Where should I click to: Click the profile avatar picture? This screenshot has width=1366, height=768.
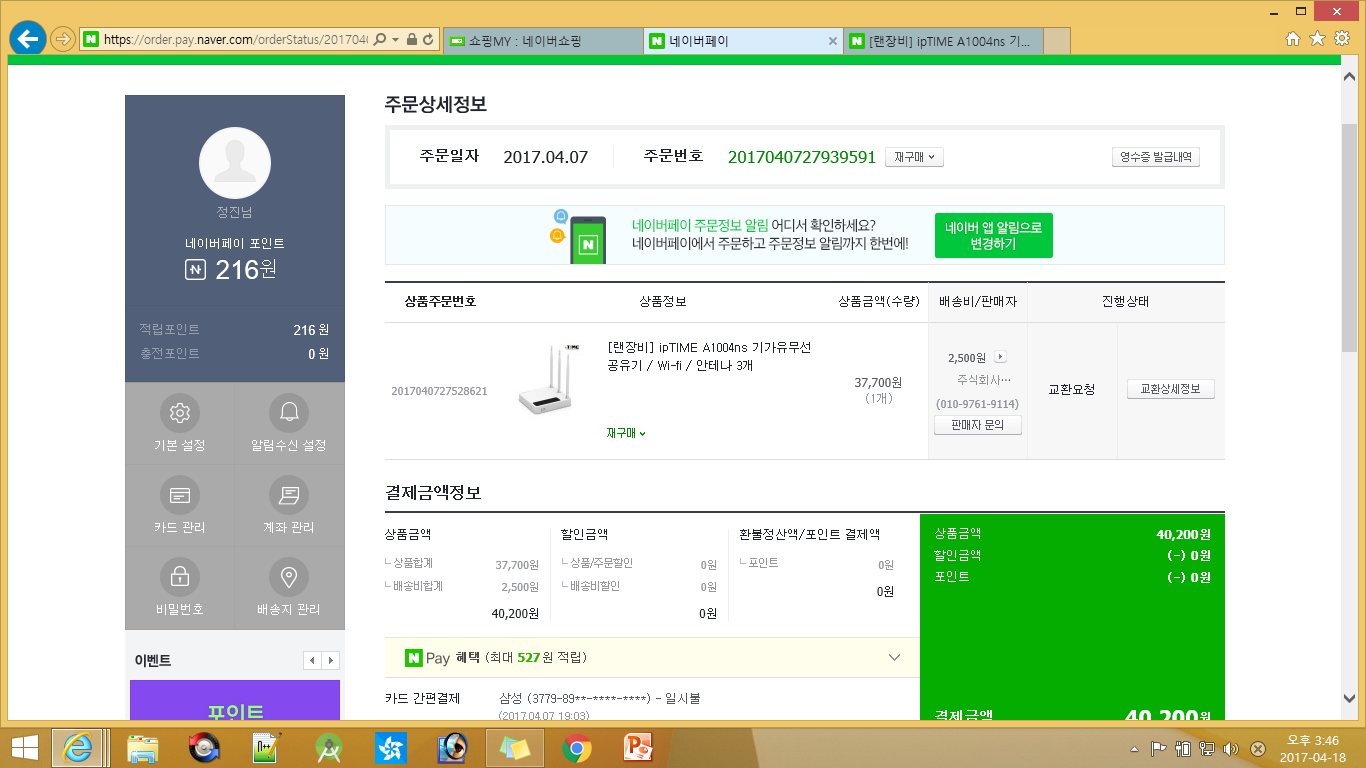235,163
